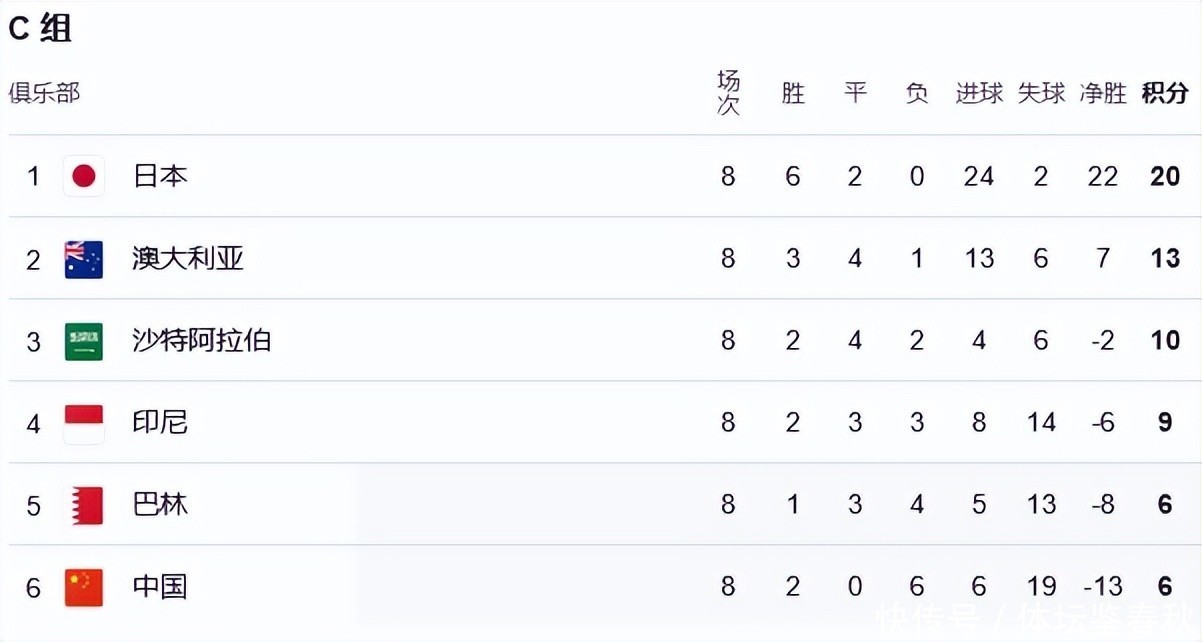Click the 俱乐部 column header
The image size is (1202, 642).
[44, 94]
